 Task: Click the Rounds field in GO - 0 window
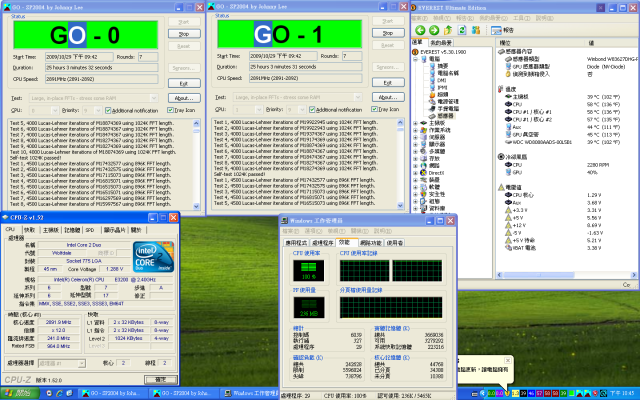click(x=148, y=57)
